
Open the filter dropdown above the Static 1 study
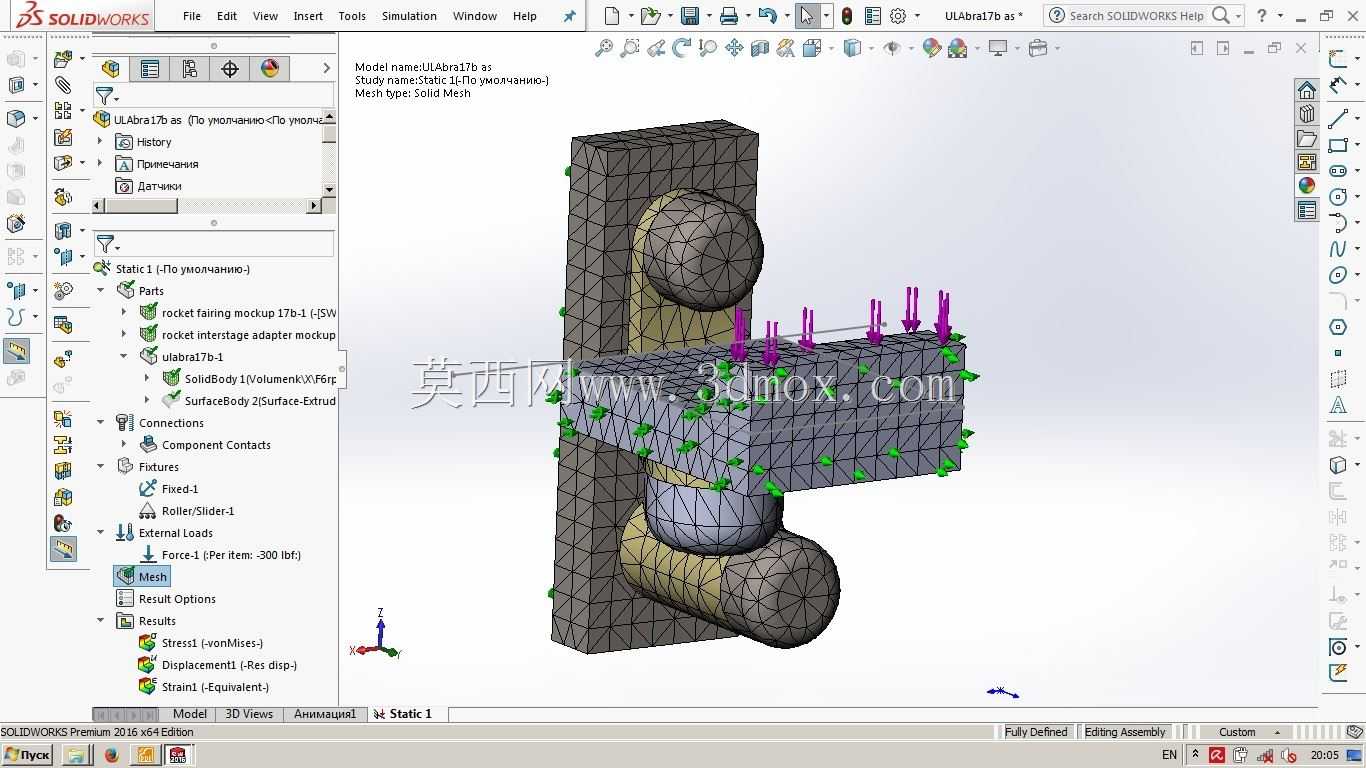107,244
